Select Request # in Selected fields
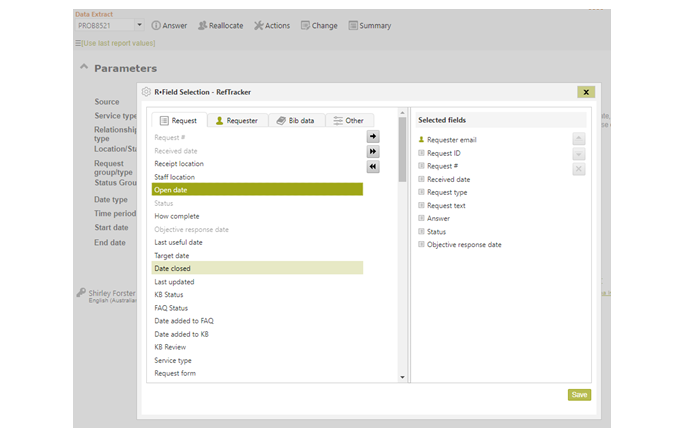The width and height of the screenshot is (685, 445). [x=438, y=166]
